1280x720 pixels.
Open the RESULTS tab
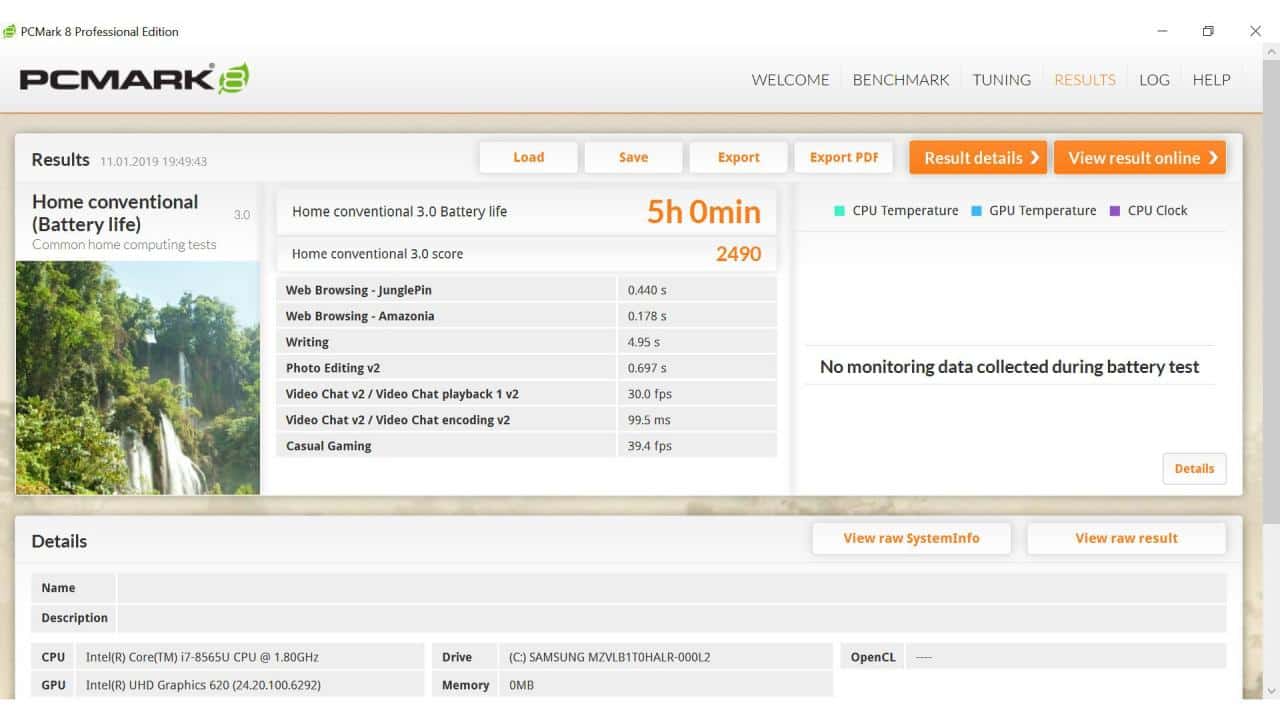(x=1084, y=79)
